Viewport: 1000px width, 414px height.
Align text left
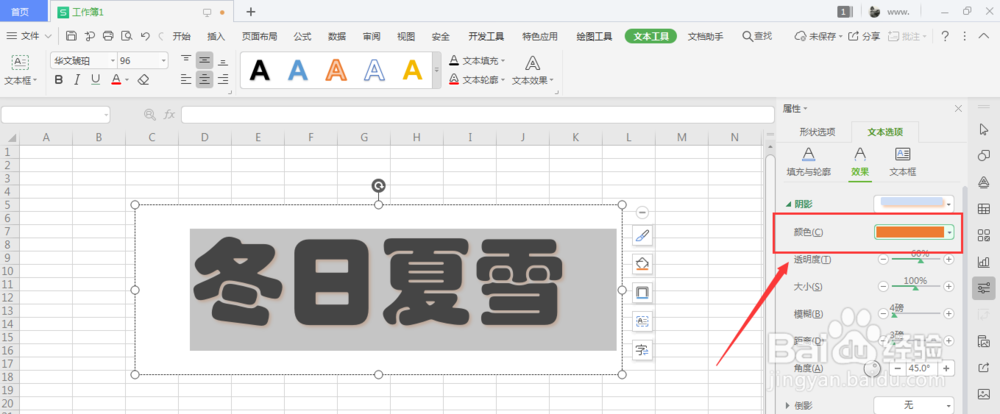point(186,79)
